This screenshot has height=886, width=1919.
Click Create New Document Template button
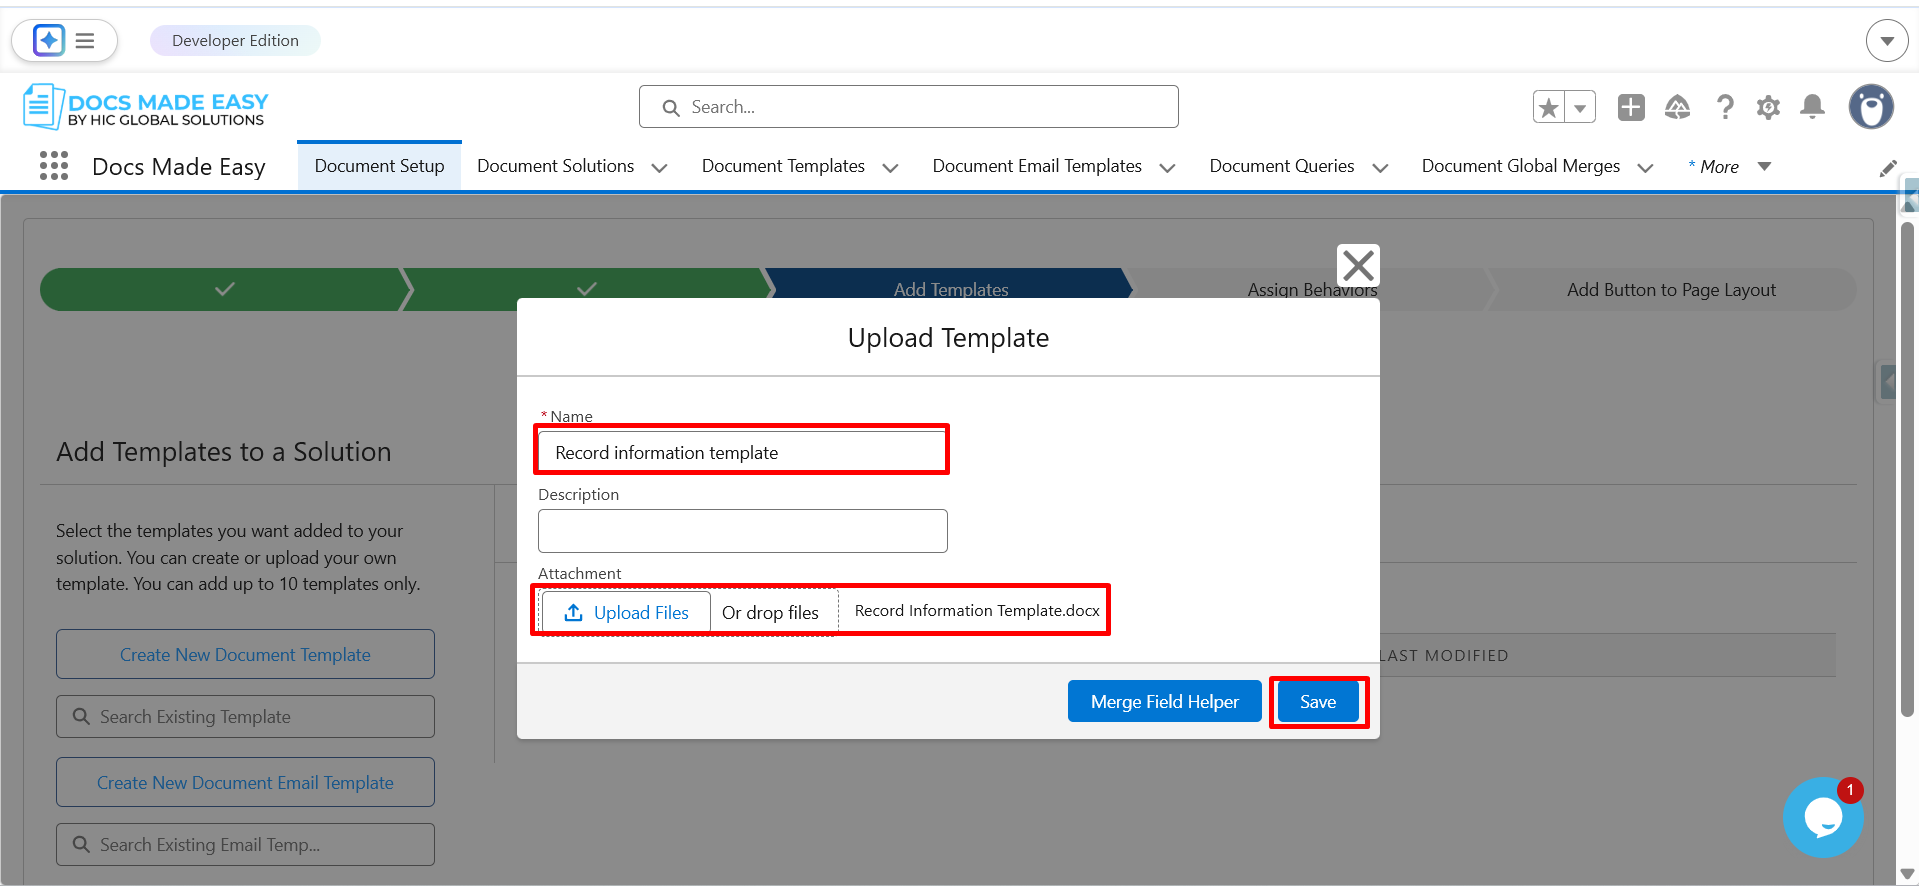(245, 654)
